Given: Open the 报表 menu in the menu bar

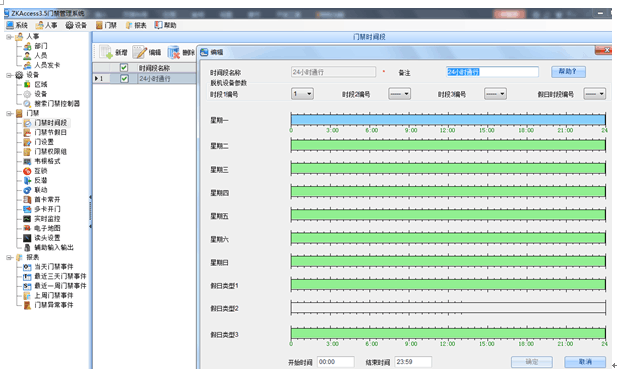Looking at the screenshot, I should coord(136,25).
